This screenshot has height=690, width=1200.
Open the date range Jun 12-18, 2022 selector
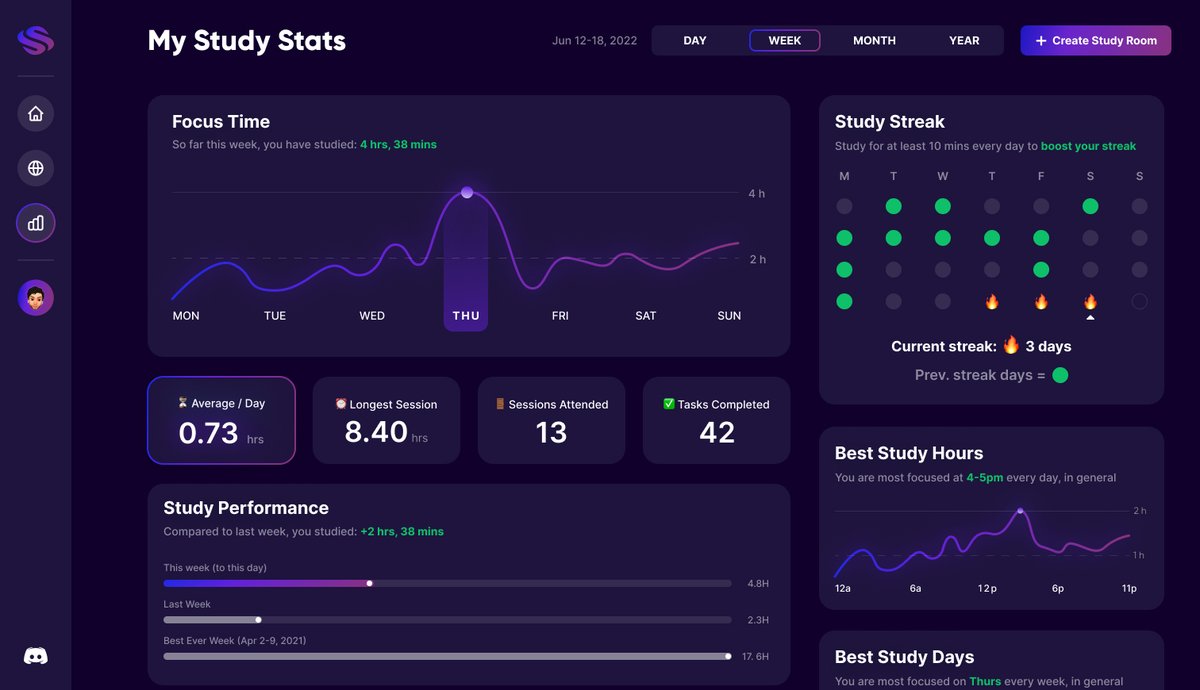click(x=595, y=40)
